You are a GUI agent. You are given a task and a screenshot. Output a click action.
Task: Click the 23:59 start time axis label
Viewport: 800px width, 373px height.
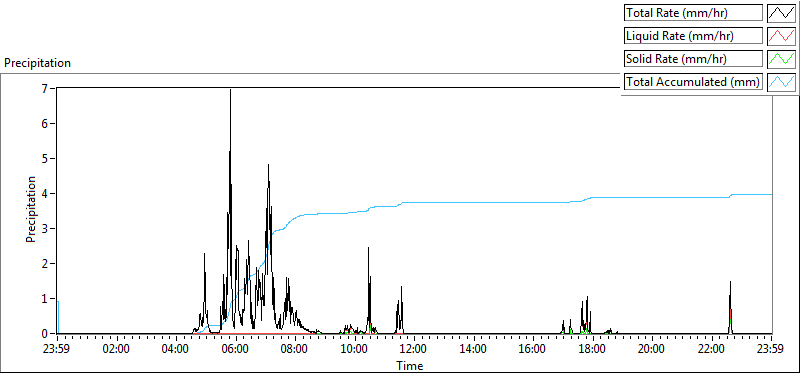(x=58, y=350)
